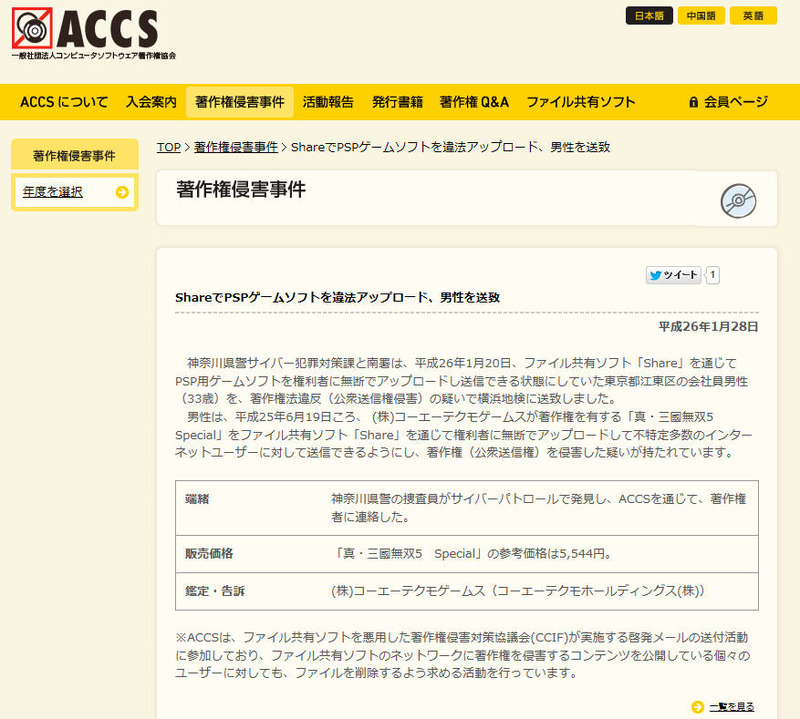The image size is (800, 719).
Task: Go to 活動報告 in the navigation bar
Action: (328, 102)
